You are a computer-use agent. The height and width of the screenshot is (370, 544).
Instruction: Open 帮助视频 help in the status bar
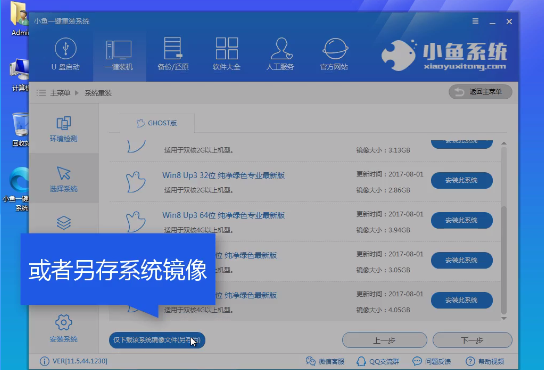(x=485, y=361)
